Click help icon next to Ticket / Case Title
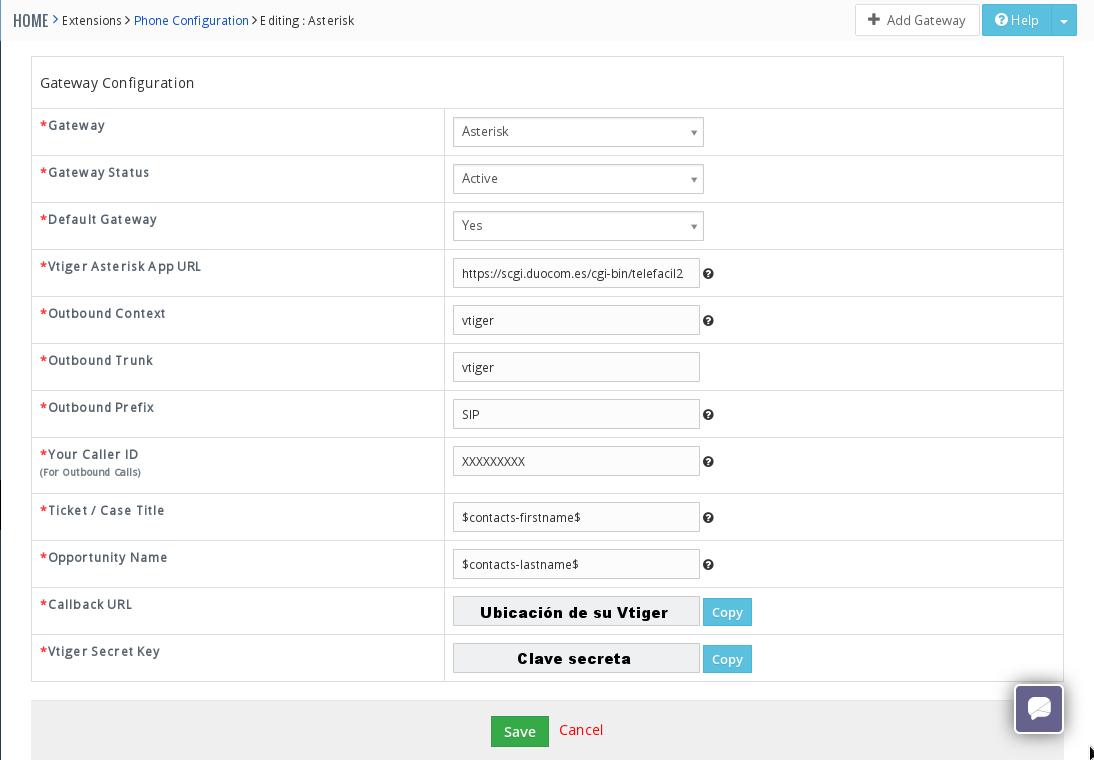Image resolution: width=1094 pixels, height=760 pixels. pyautogui.click(x=708, y=518)
